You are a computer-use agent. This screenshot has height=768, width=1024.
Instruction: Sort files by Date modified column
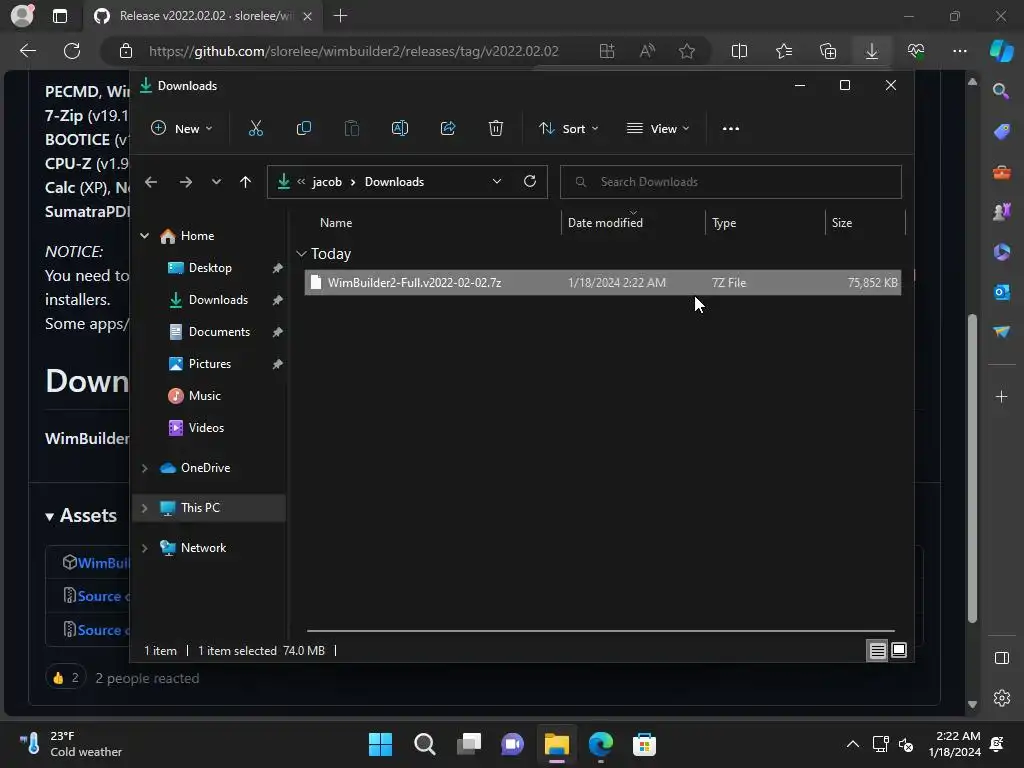(633, 223)
